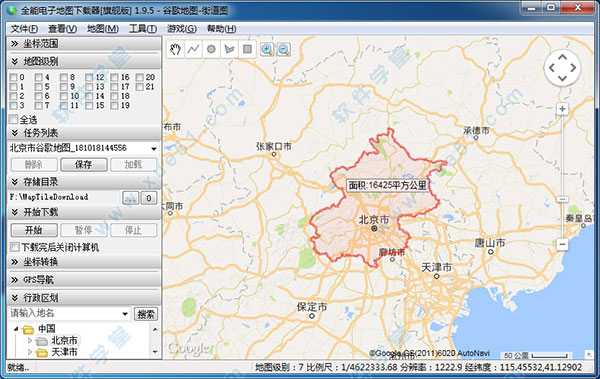Click the 开始 download button

tap(34, 230)
